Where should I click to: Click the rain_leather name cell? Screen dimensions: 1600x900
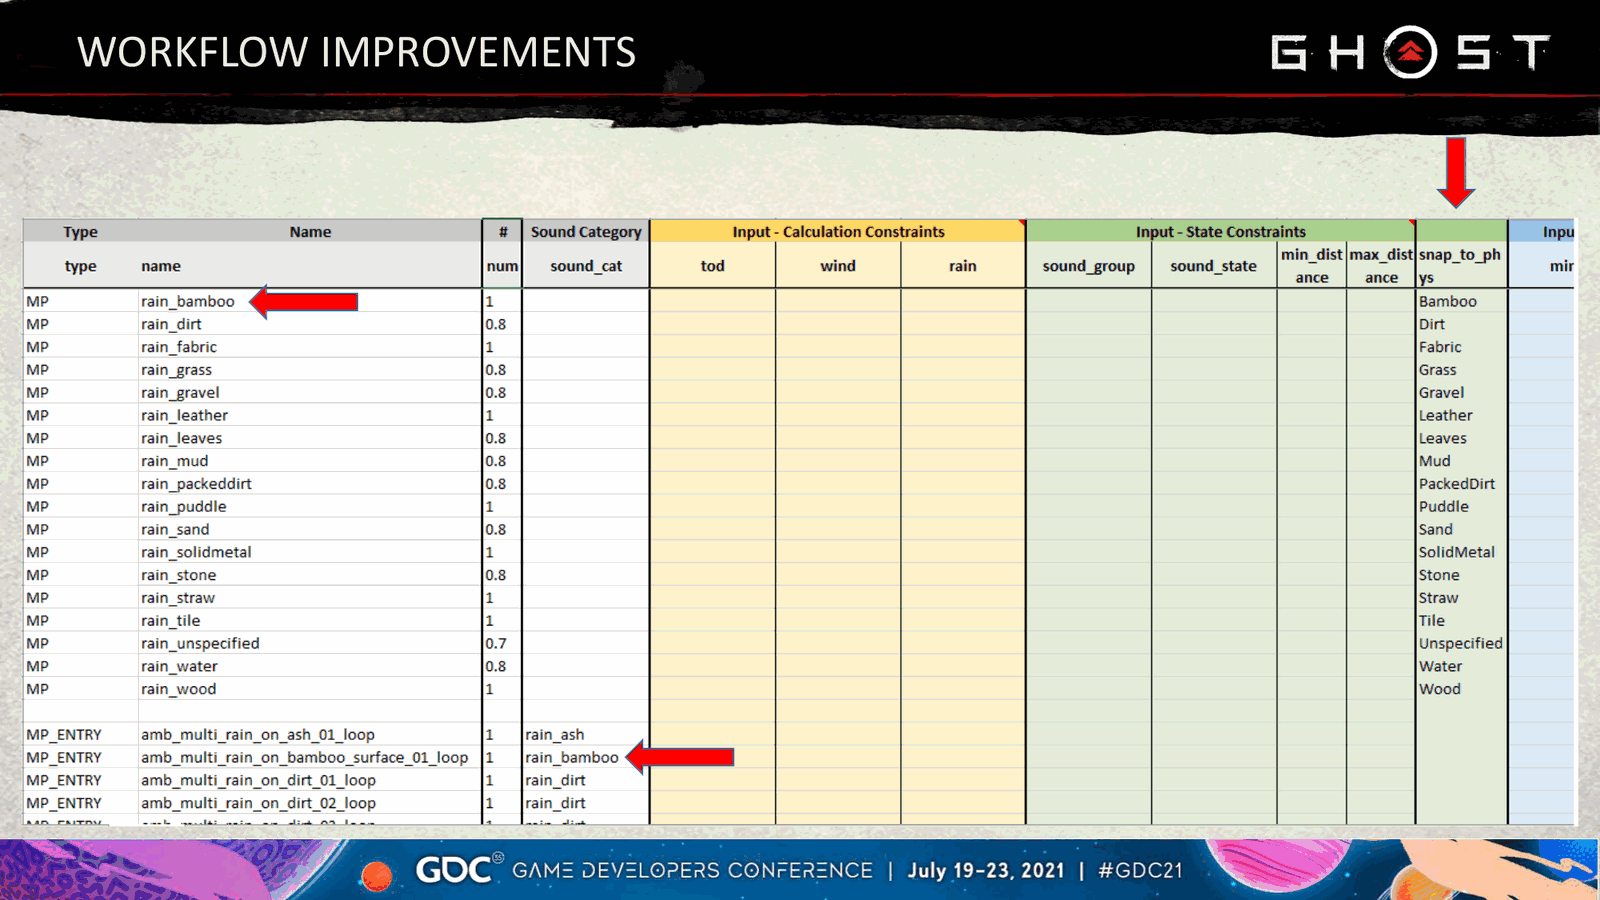point(310,415)
